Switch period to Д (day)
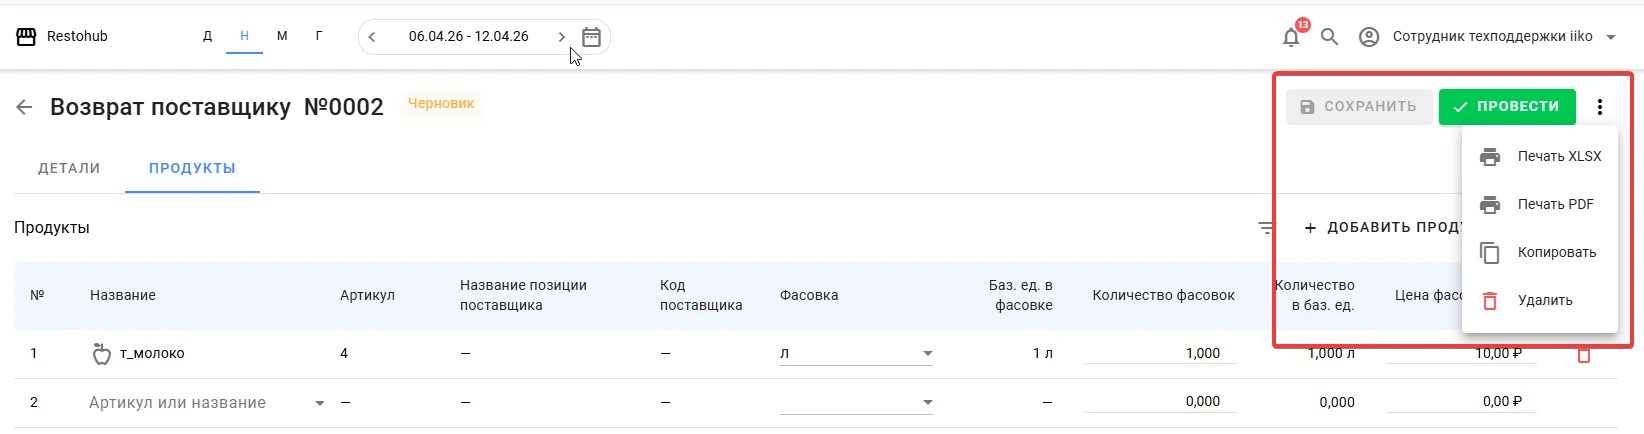This screenshot has width=1644, height=434. [207, 36]
